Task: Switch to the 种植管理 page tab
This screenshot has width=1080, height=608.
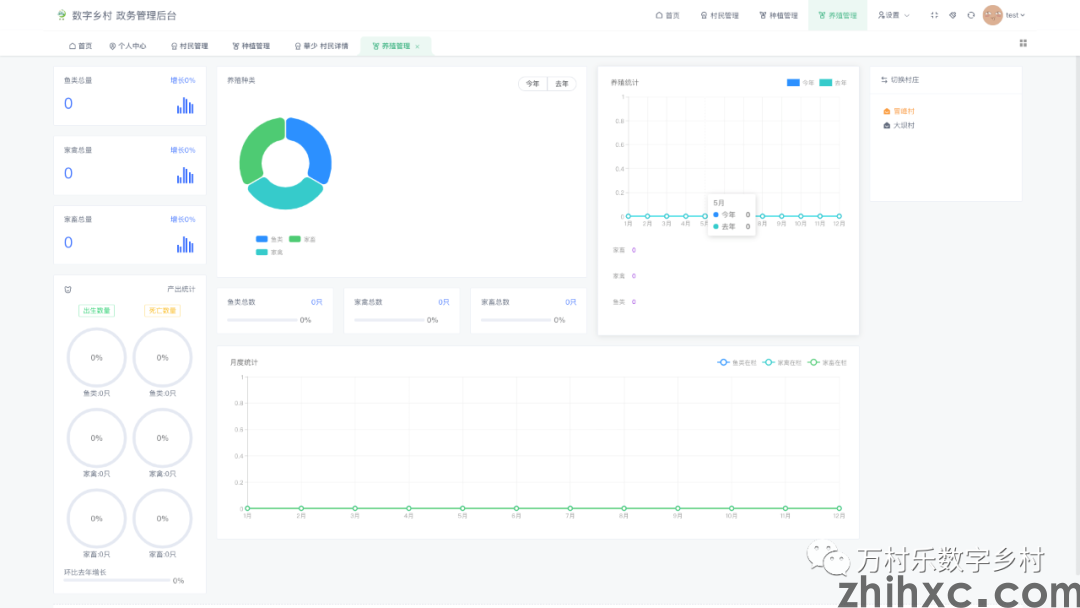Action: coord(251,46)
